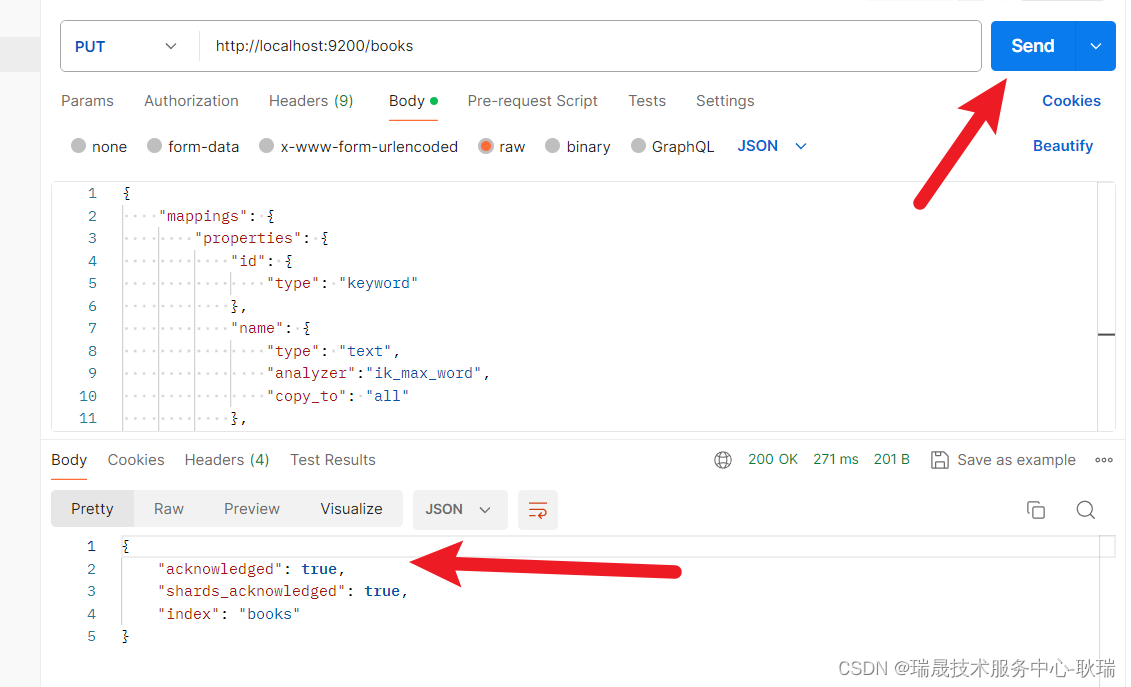Open the Pre-request Script tab
Image resolution: width=1131 pixels, height=687 pixels.
(x=532, y=101)
